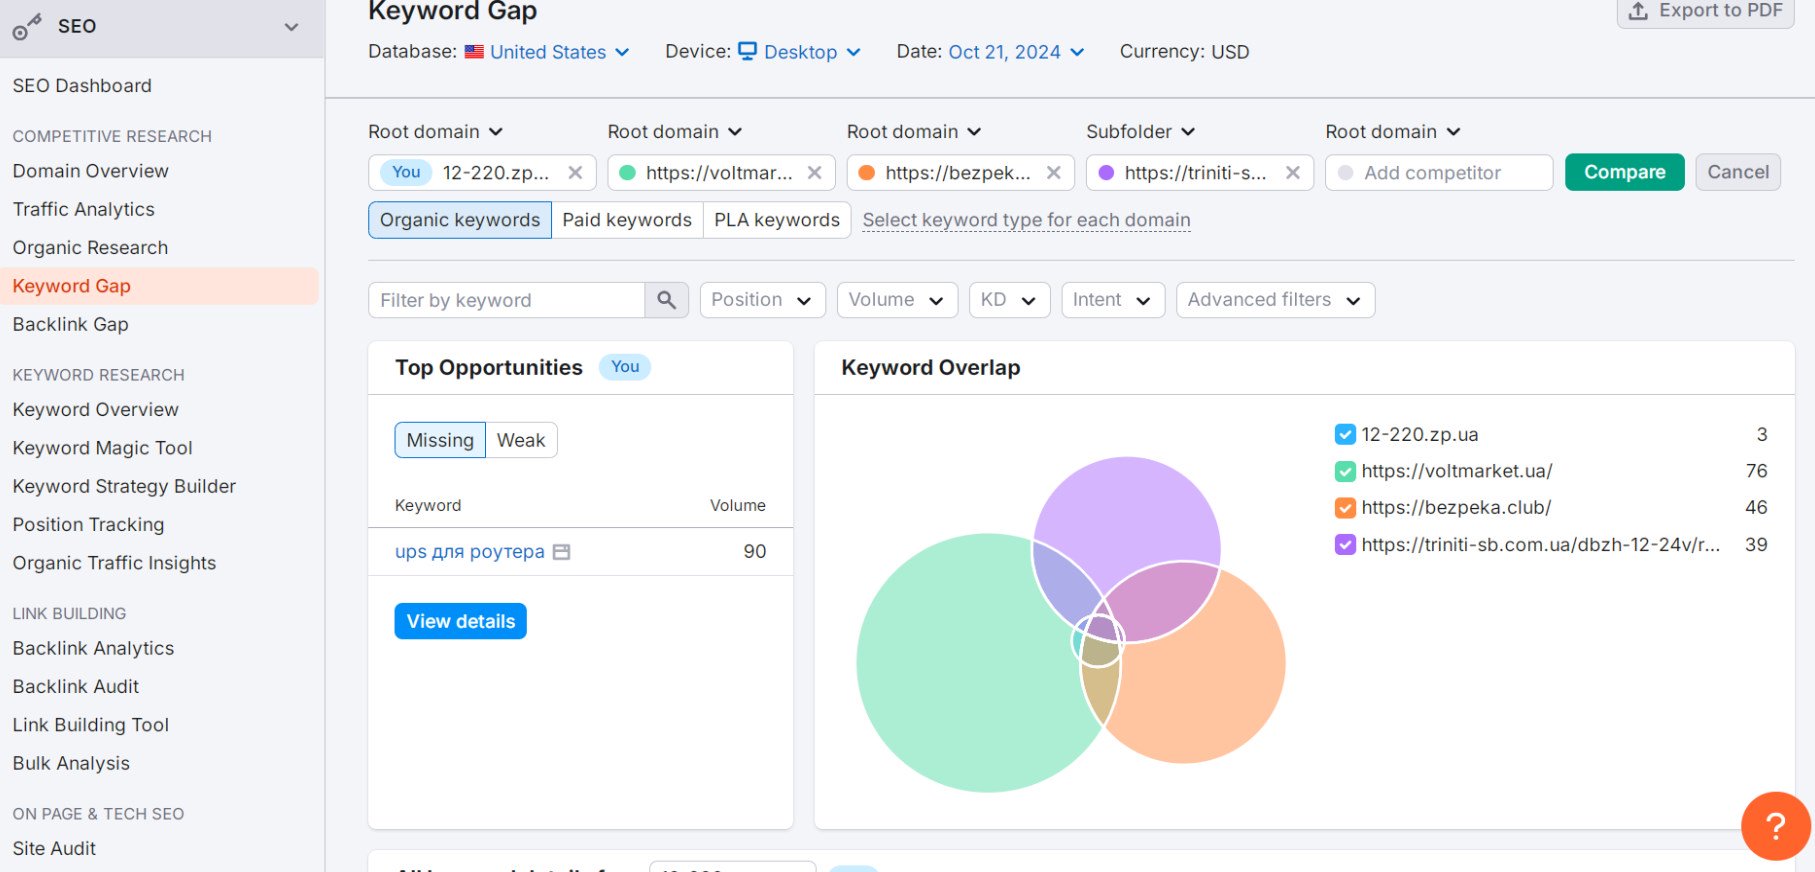The image size is (1815, 872).
Task: Open Backlink Gap
Action: coord(70,324)
